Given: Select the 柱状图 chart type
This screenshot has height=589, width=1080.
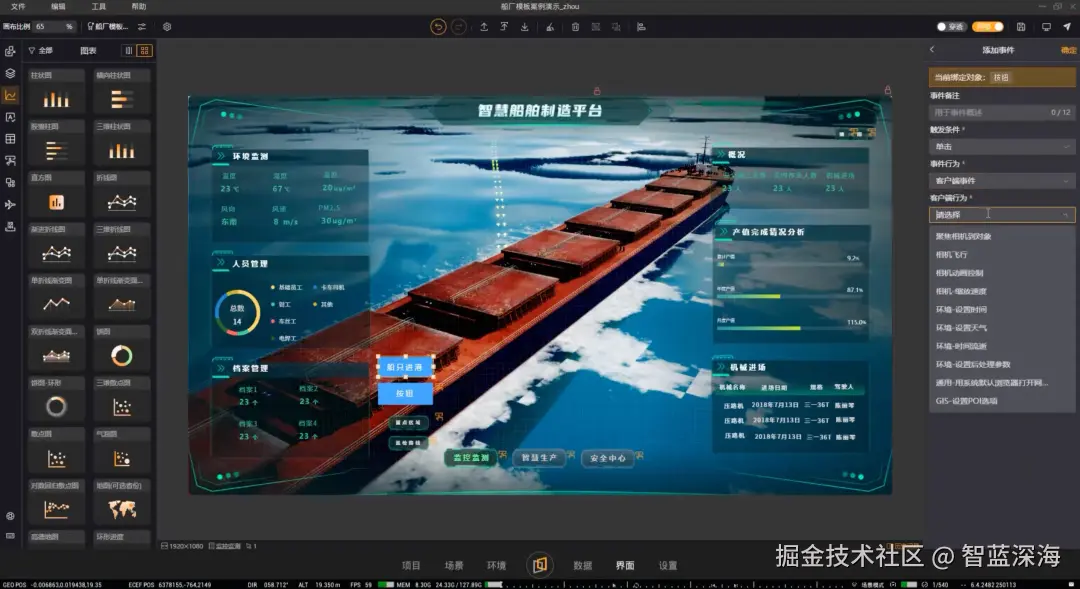Looking at the screenshot, I should (57, 97).
